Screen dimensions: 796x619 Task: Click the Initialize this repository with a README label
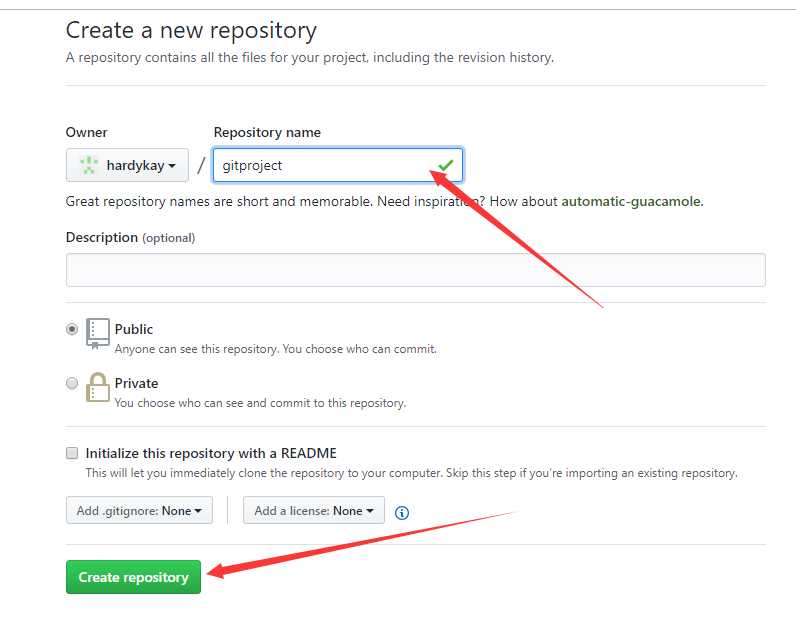click(211, 453)
